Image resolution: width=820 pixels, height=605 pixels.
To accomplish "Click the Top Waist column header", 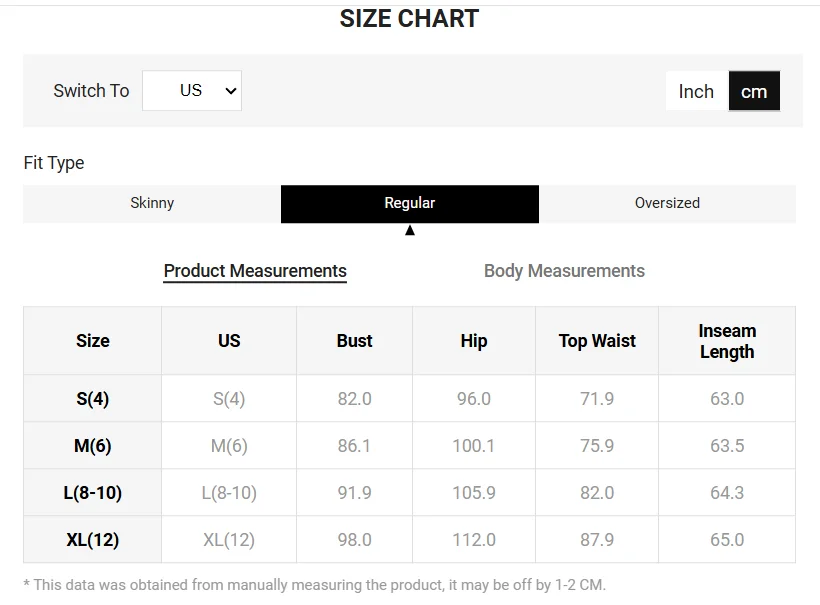I will tap(597, 341).
